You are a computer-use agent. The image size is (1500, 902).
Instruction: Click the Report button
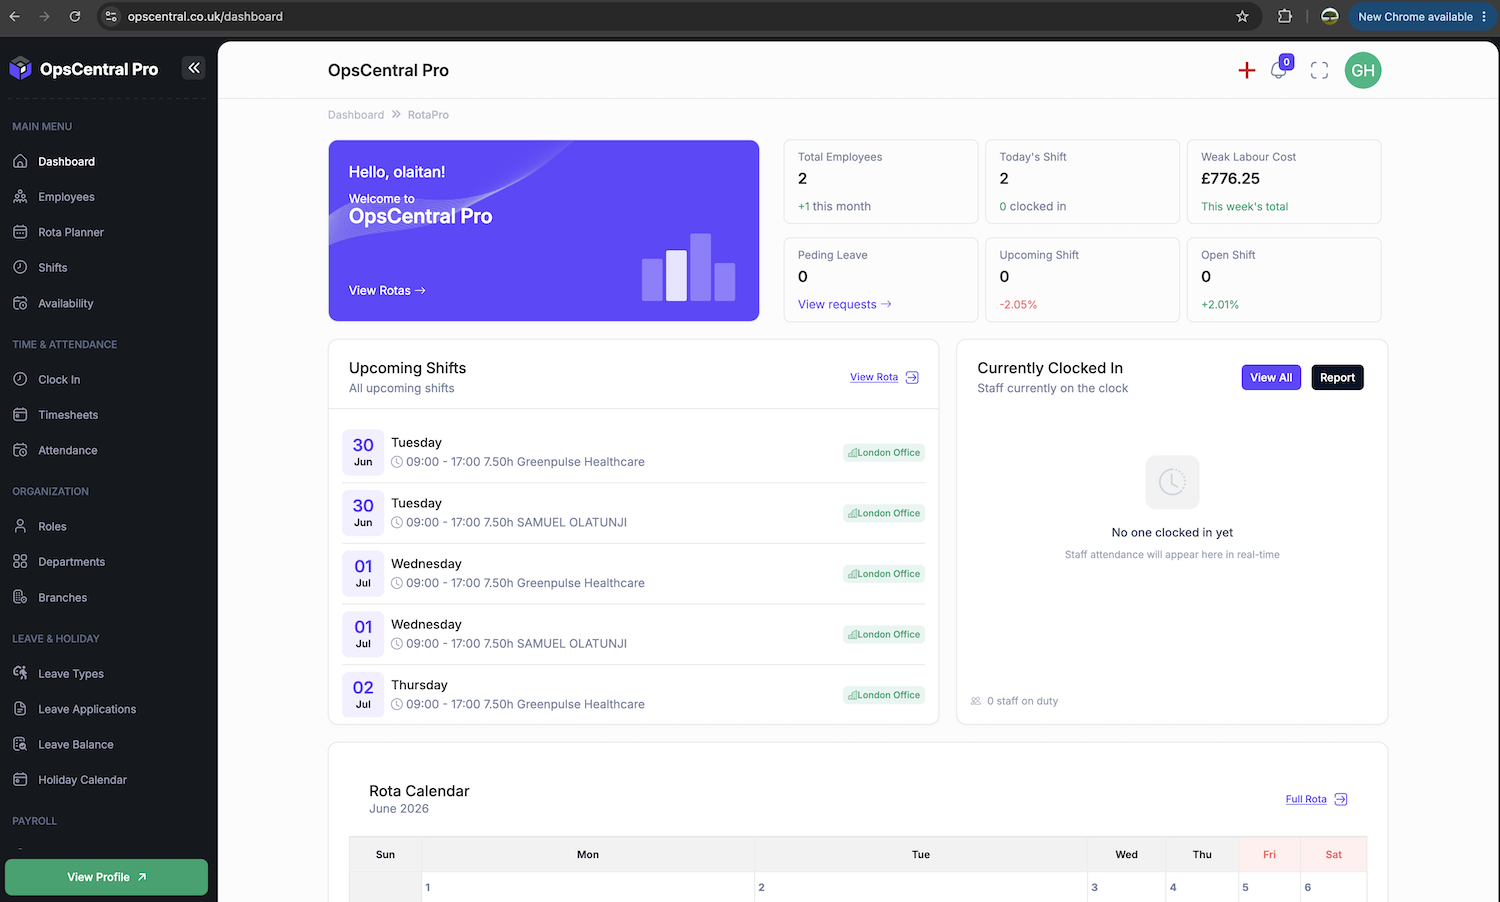coord(1337,377)
